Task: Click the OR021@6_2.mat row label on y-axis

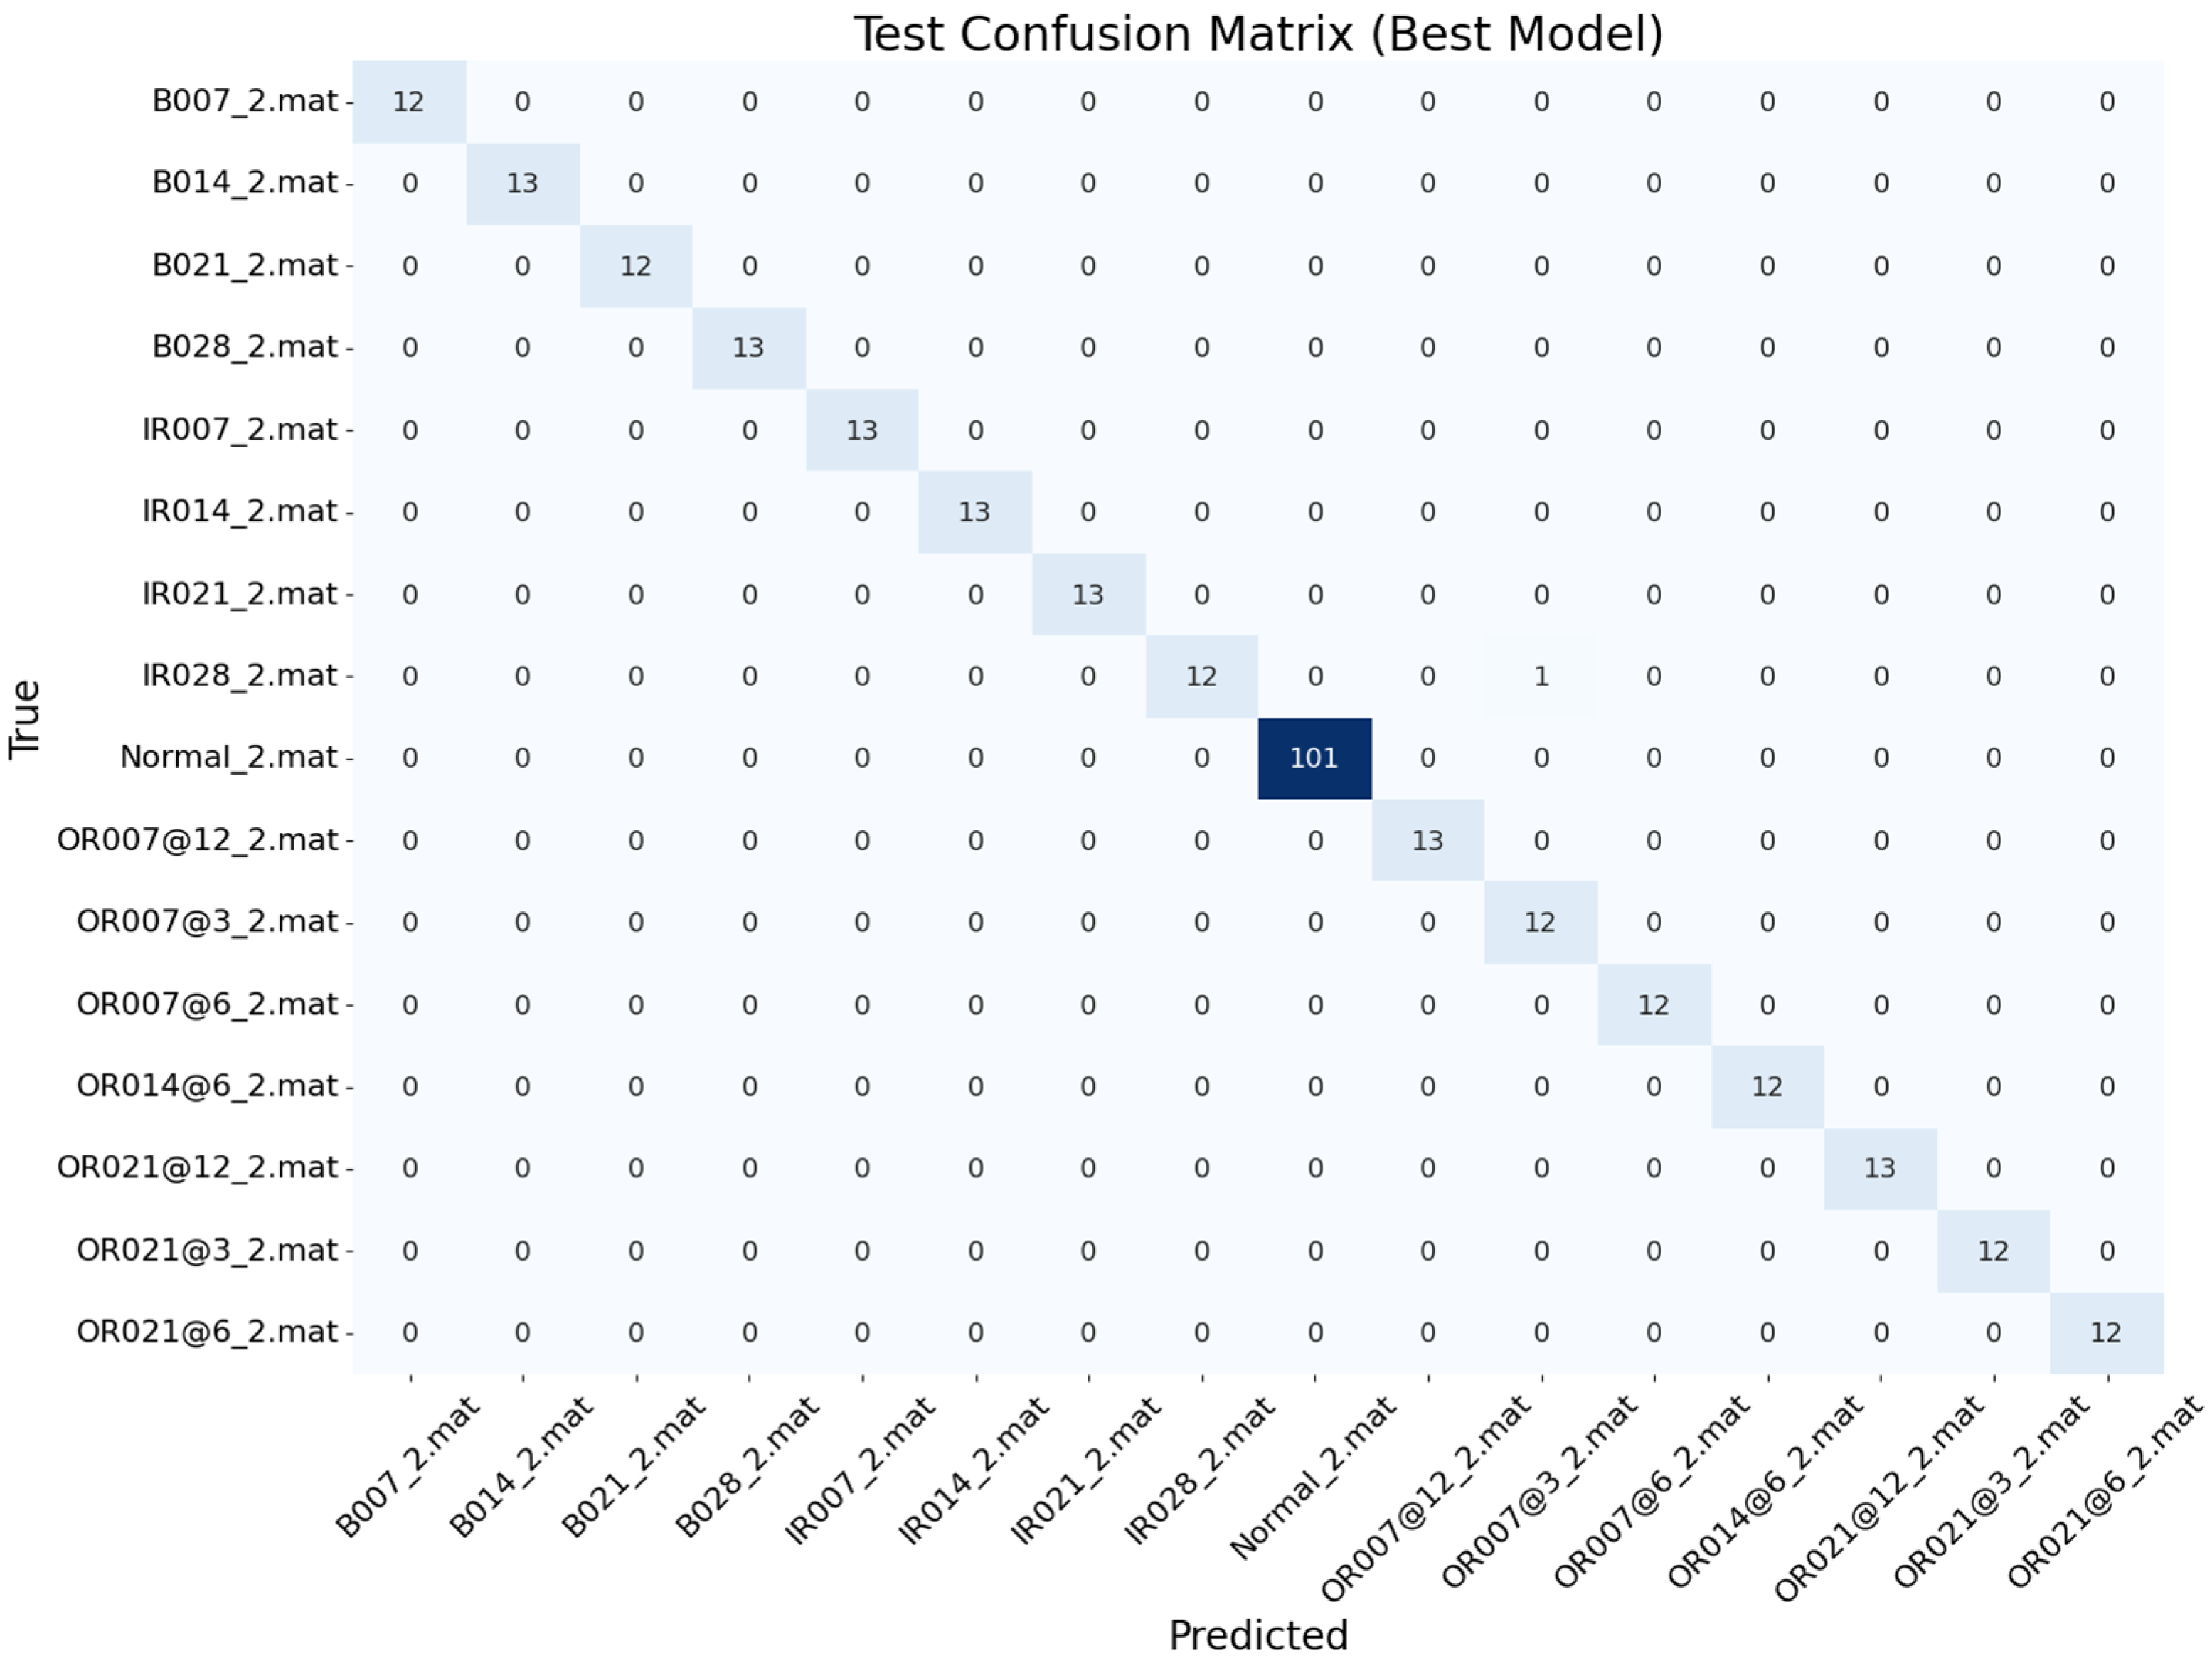Action: coord(207,1331)
